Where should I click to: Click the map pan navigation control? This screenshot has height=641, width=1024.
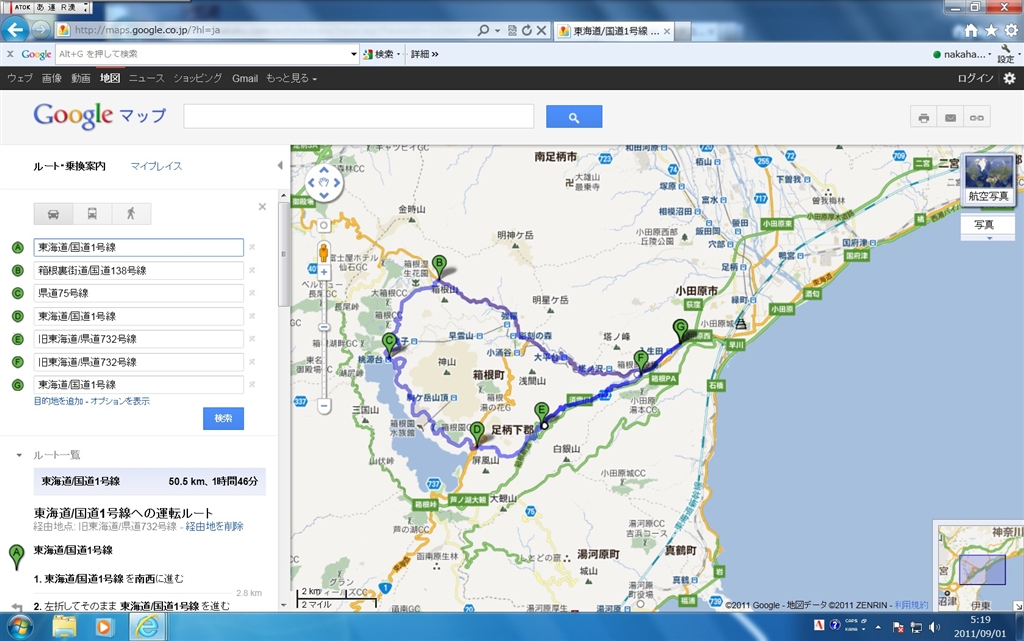pos(324,183)
